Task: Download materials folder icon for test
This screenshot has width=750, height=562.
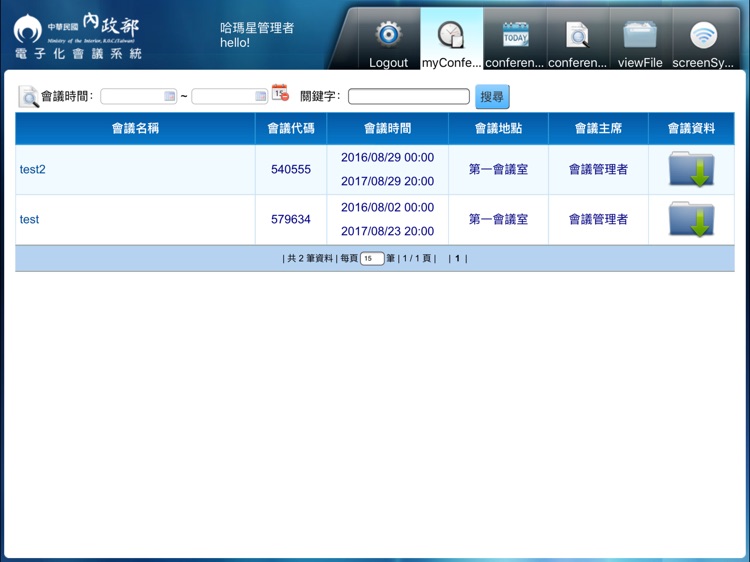Action: 691,219
